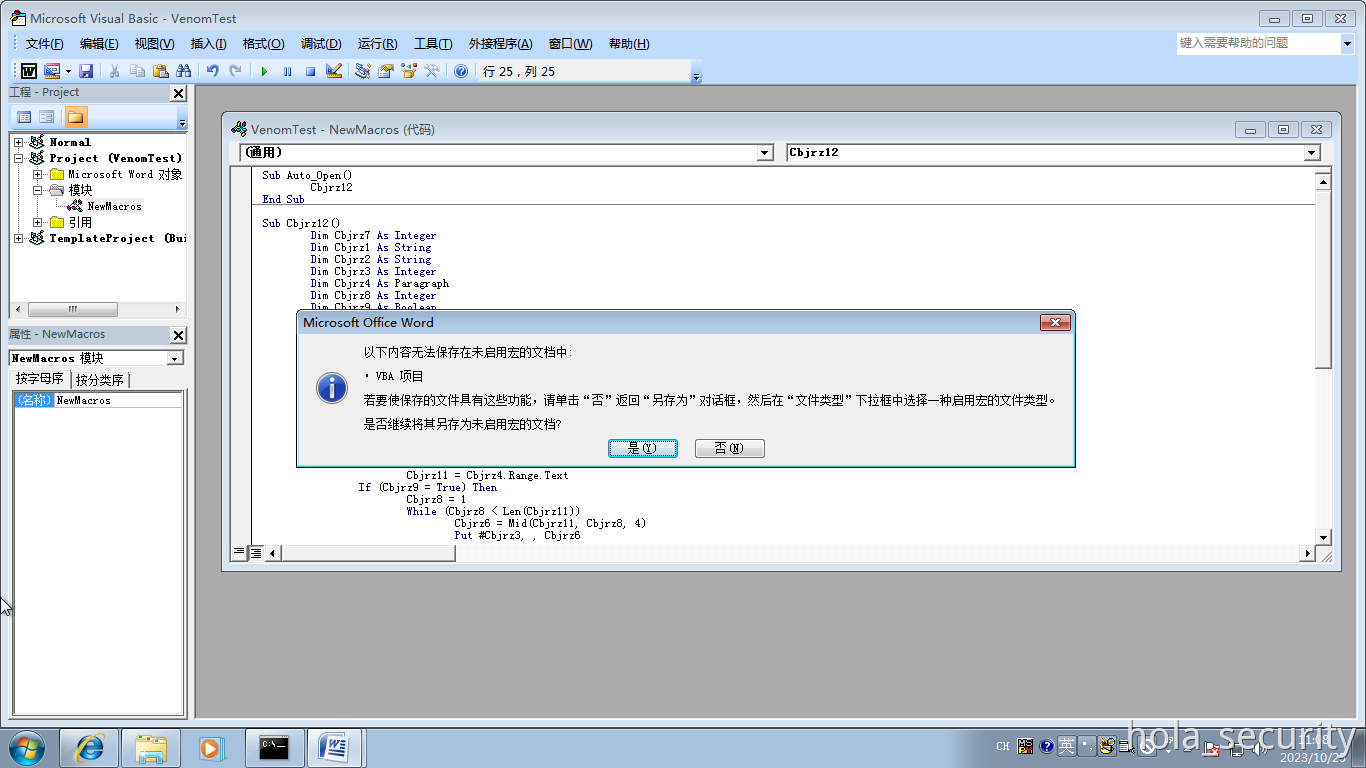Open the procedure dropdown showing Cbjrz12
The width and height of the screenshot is (1366, 768).
[1309, 152]
